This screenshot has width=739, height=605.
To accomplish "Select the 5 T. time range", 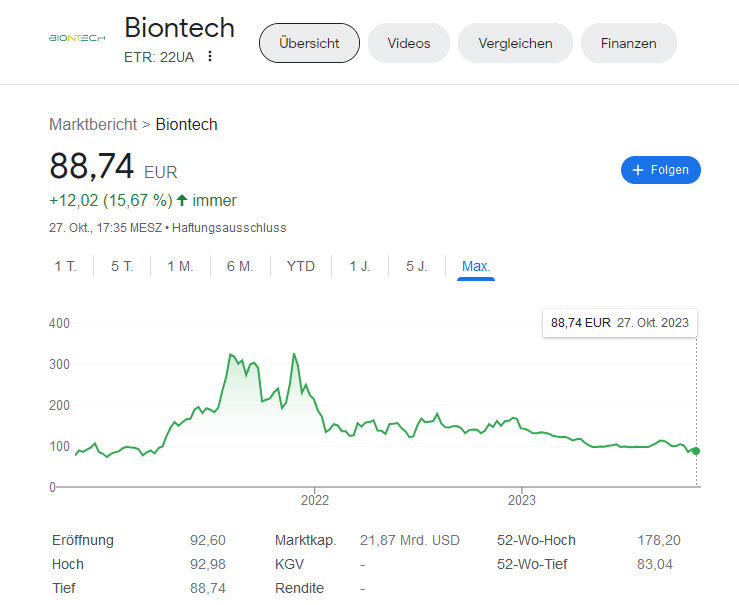I will (x=122, y=266).
